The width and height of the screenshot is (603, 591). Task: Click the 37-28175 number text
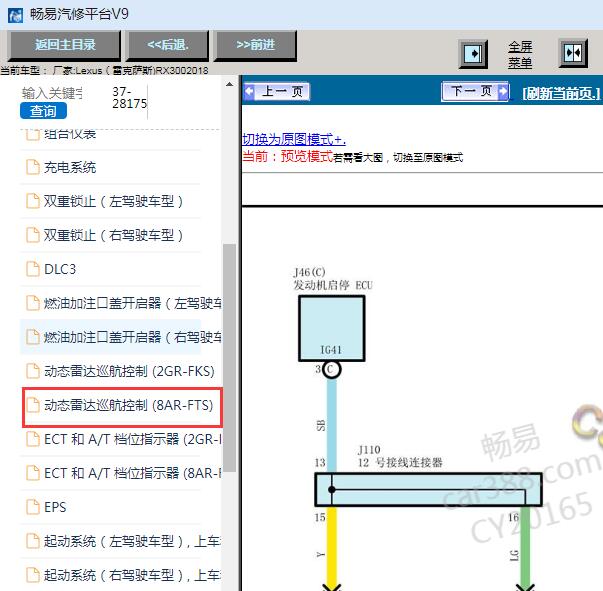(x=129, y=98)
